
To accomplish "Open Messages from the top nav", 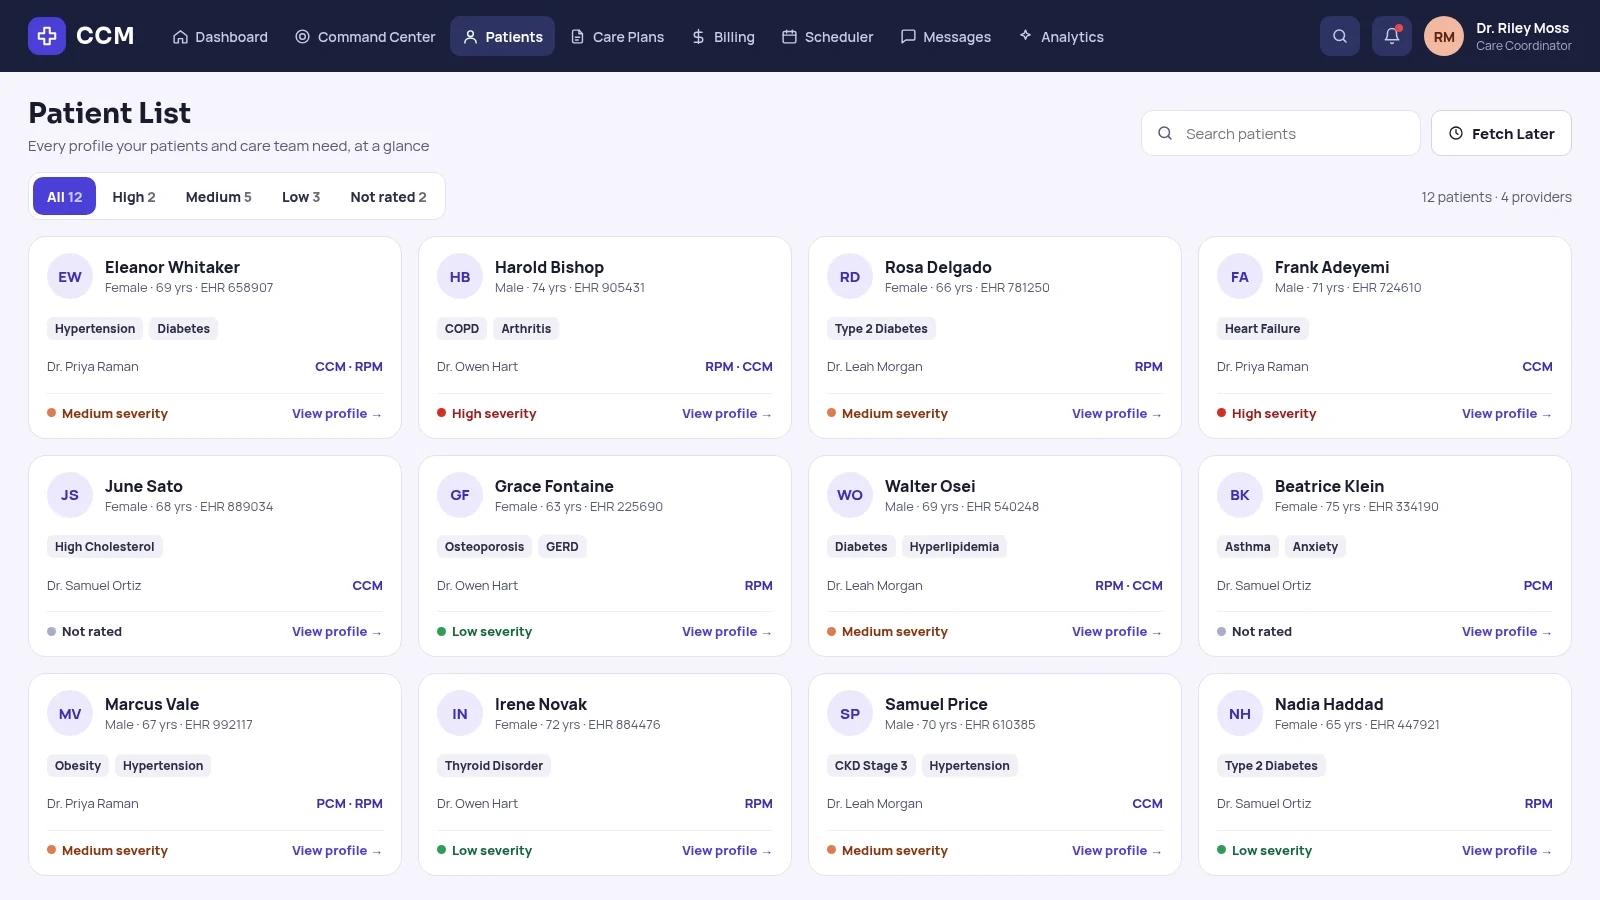I will coord(946,36).
